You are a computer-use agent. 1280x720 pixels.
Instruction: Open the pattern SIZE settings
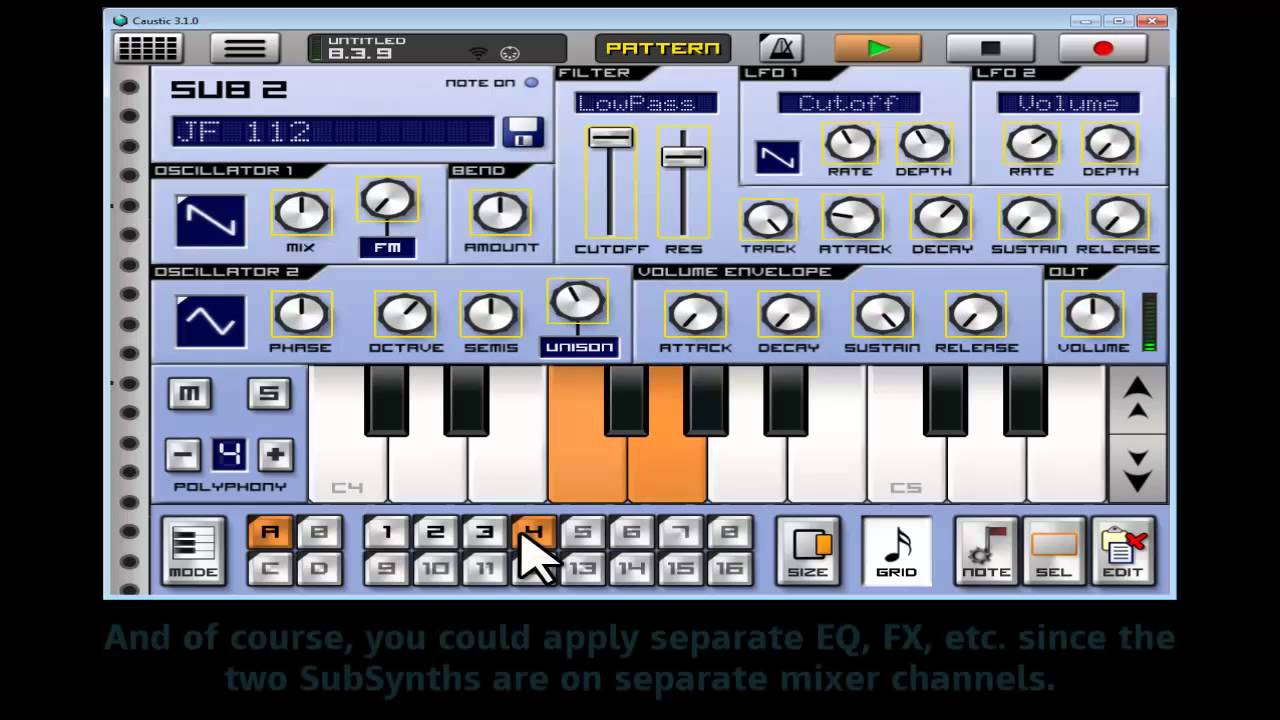tap(808, 551)
